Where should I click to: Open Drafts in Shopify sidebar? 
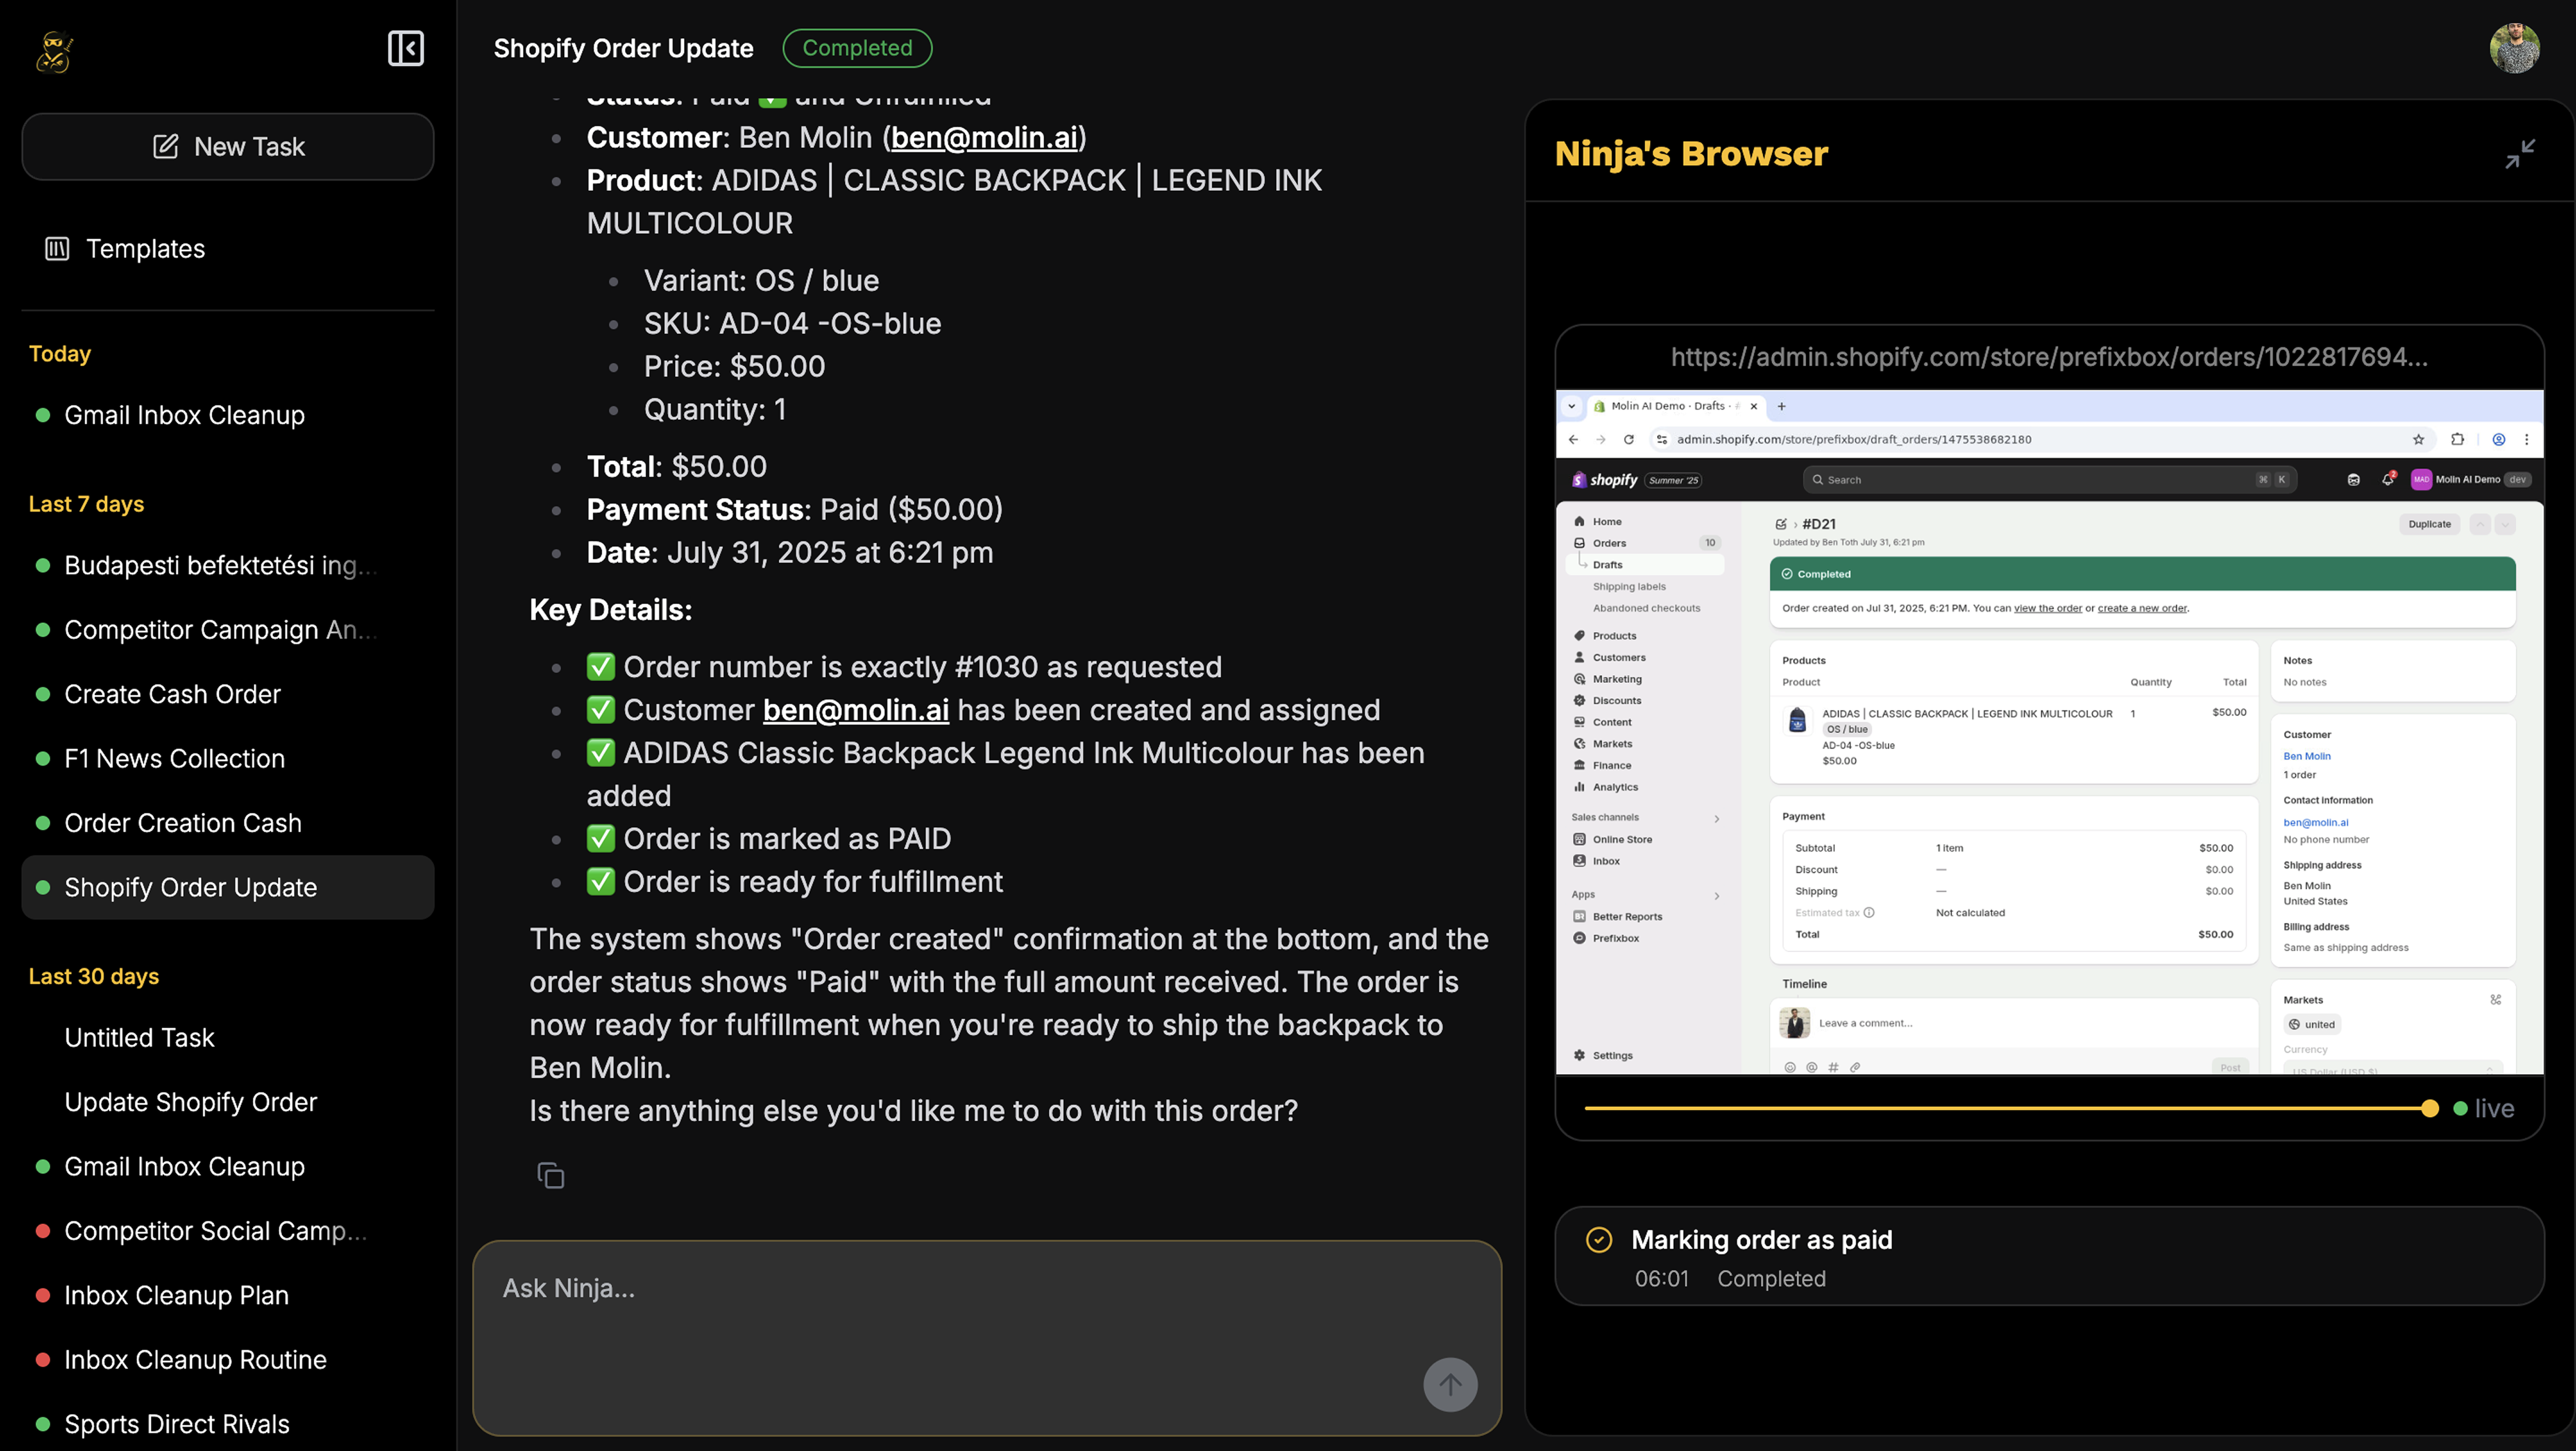(x=1607, y=565)
